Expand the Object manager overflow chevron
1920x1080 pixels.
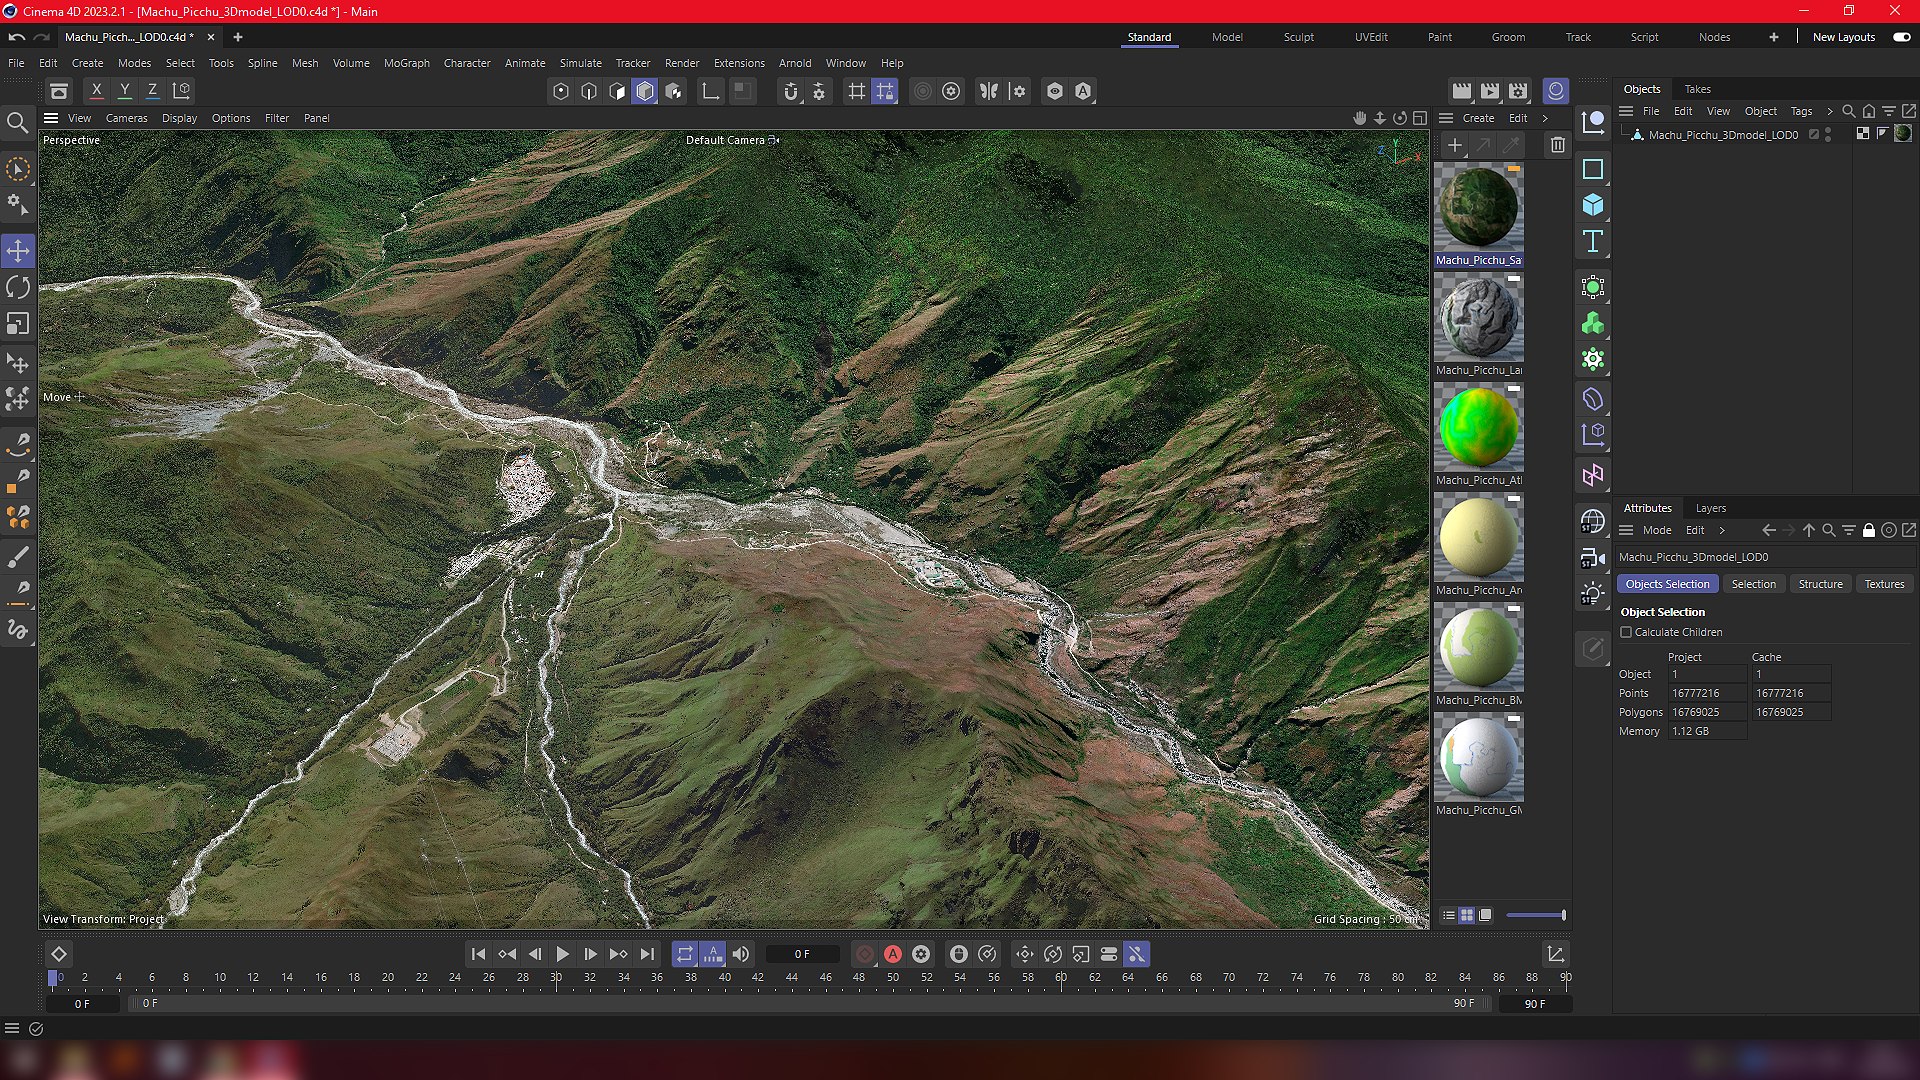tap(1830, 111)
